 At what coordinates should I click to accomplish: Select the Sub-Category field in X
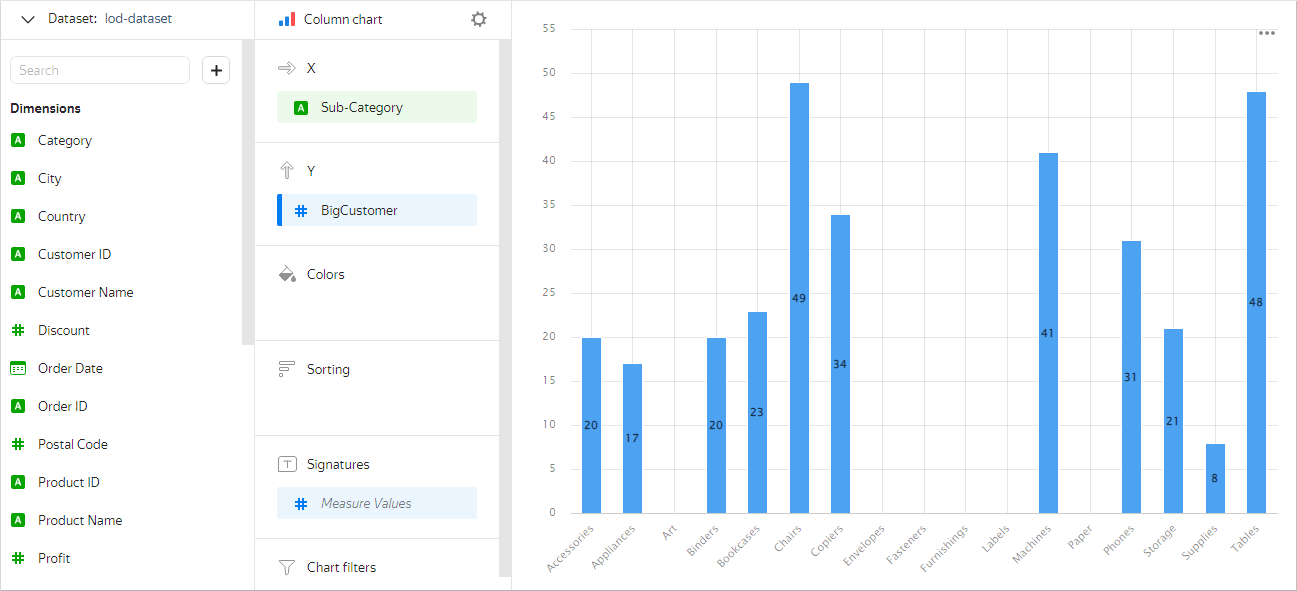pos(376,107)
